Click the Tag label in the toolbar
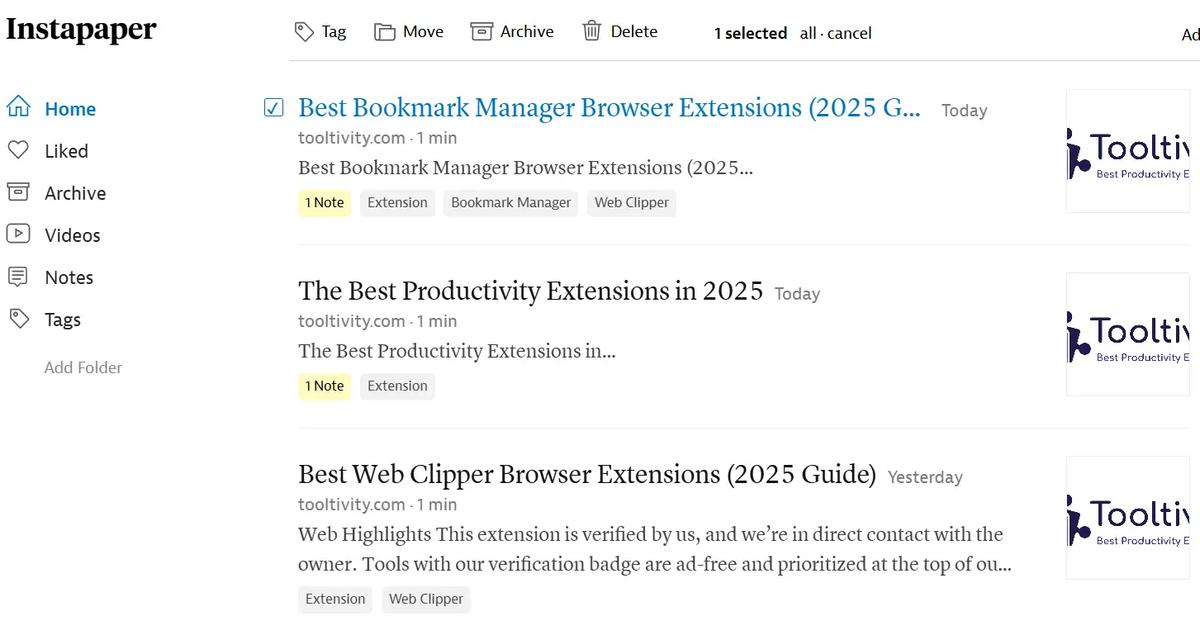This screenshot has height=630, width=1200. pos(334,32)
